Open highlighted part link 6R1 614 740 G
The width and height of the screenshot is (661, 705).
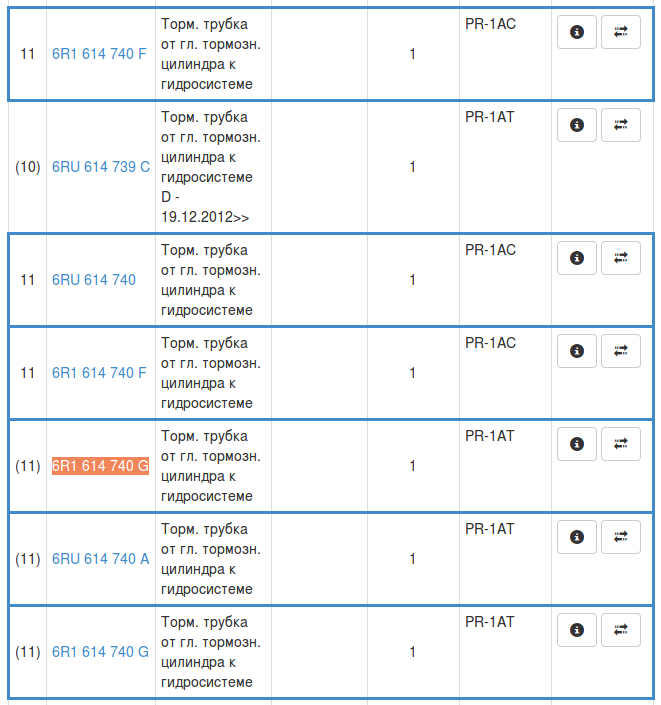[x=100, y=466]
